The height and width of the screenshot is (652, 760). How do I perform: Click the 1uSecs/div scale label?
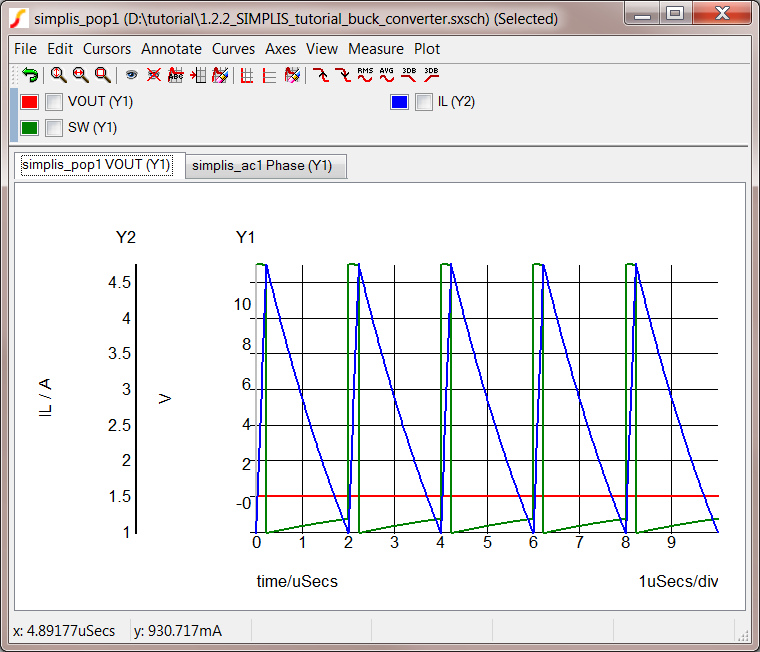[x=679, y=581]
